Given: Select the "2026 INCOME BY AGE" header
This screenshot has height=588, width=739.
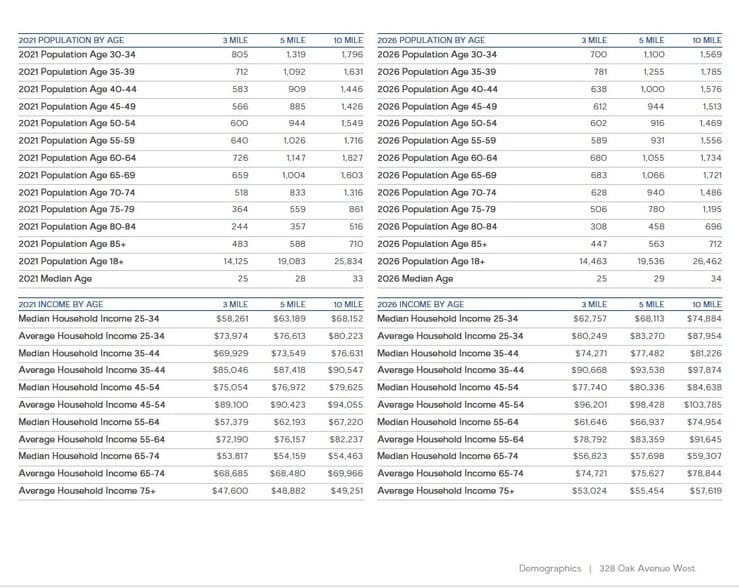Looking at the screenshot, I should pos(420,304).
